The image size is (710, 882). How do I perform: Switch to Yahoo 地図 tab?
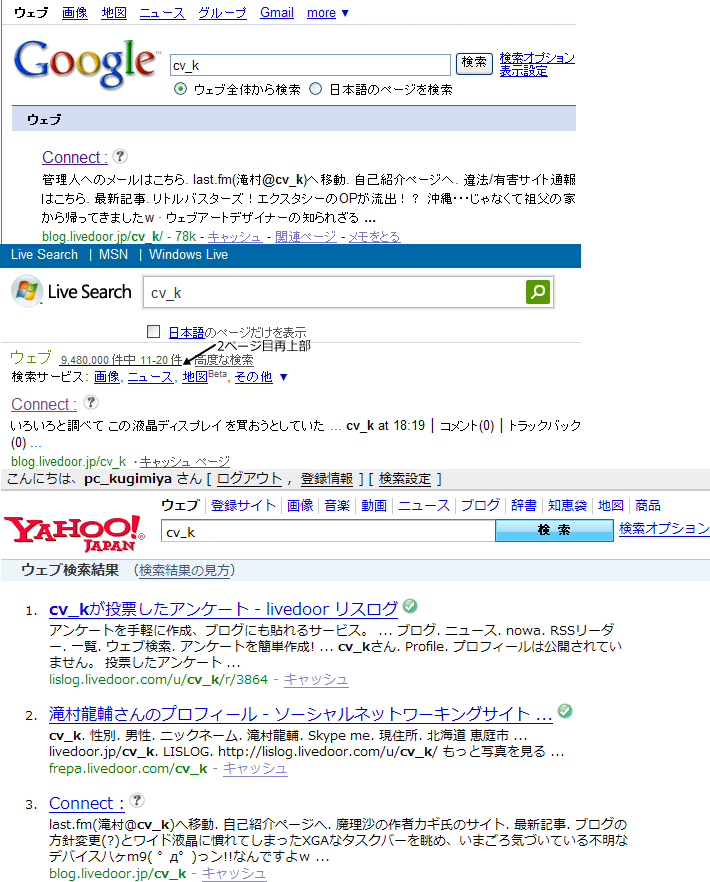click(611, 505)
